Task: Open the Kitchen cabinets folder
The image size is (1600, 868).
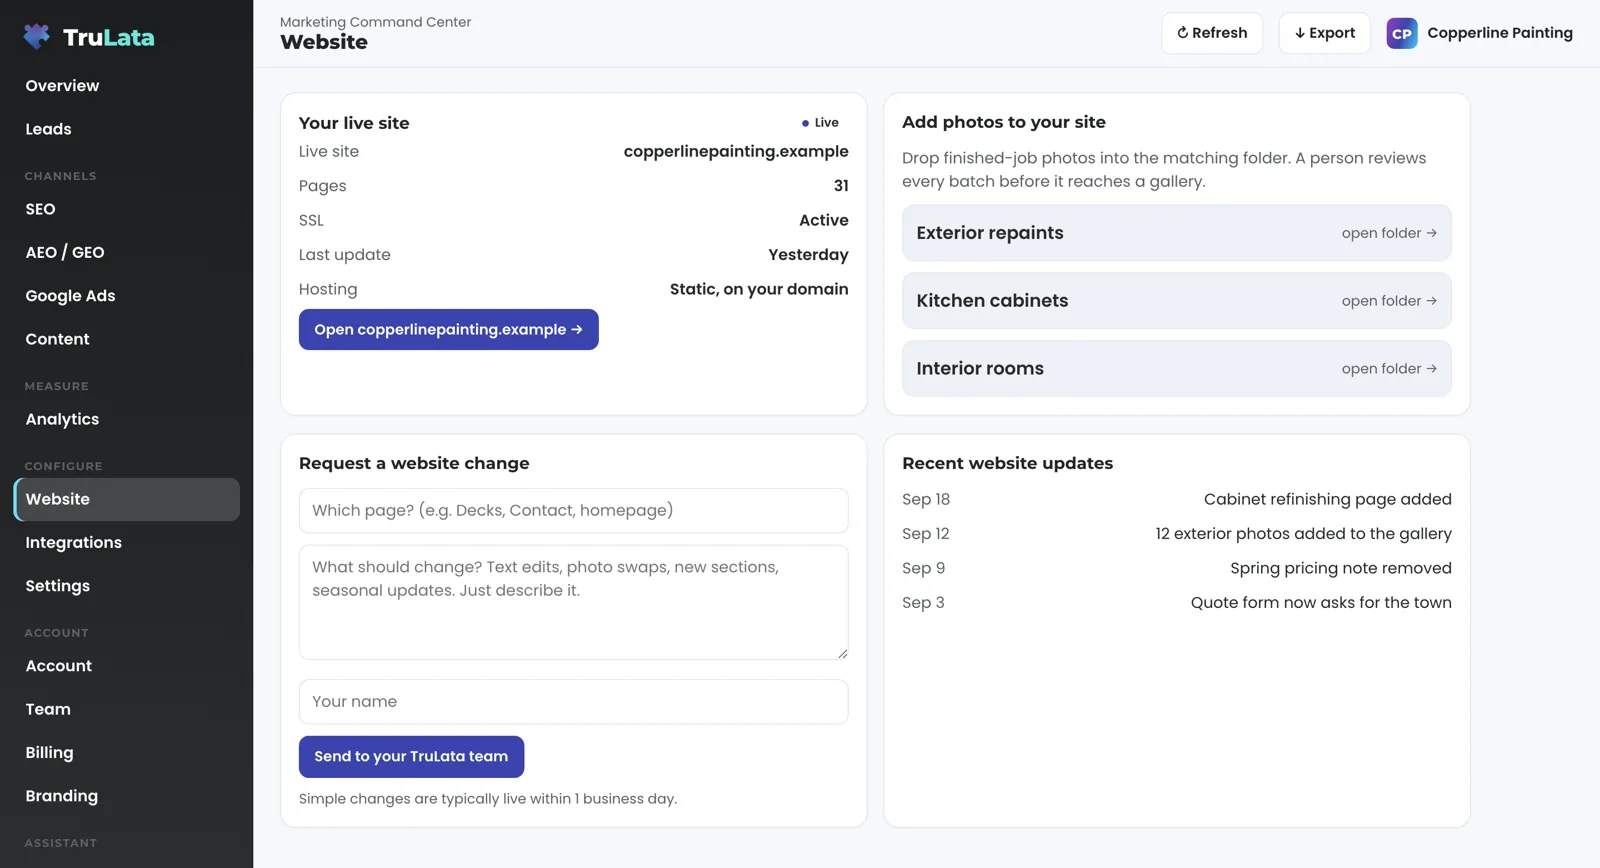Action: coord(1176,301)
